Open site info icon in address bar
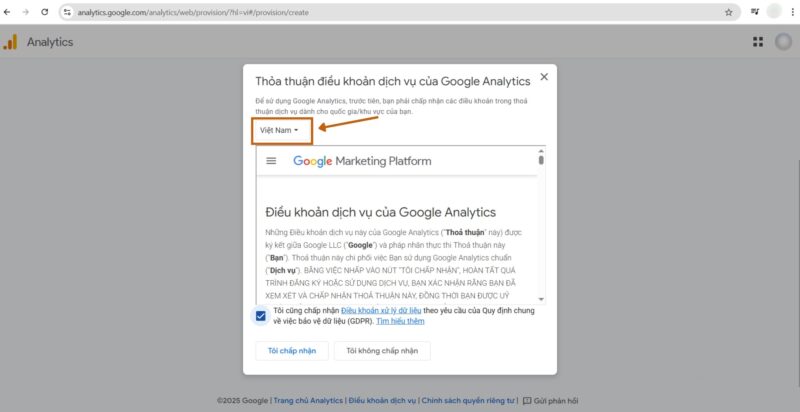Viewport: 800px width, 412px height. pos(67,12)
